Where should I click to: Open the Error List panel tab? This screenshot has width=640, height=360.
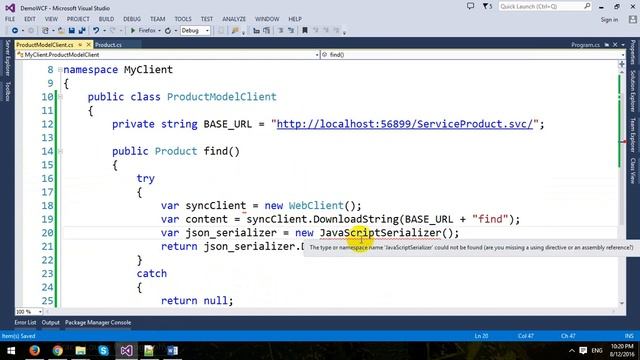tap(25, 322)
